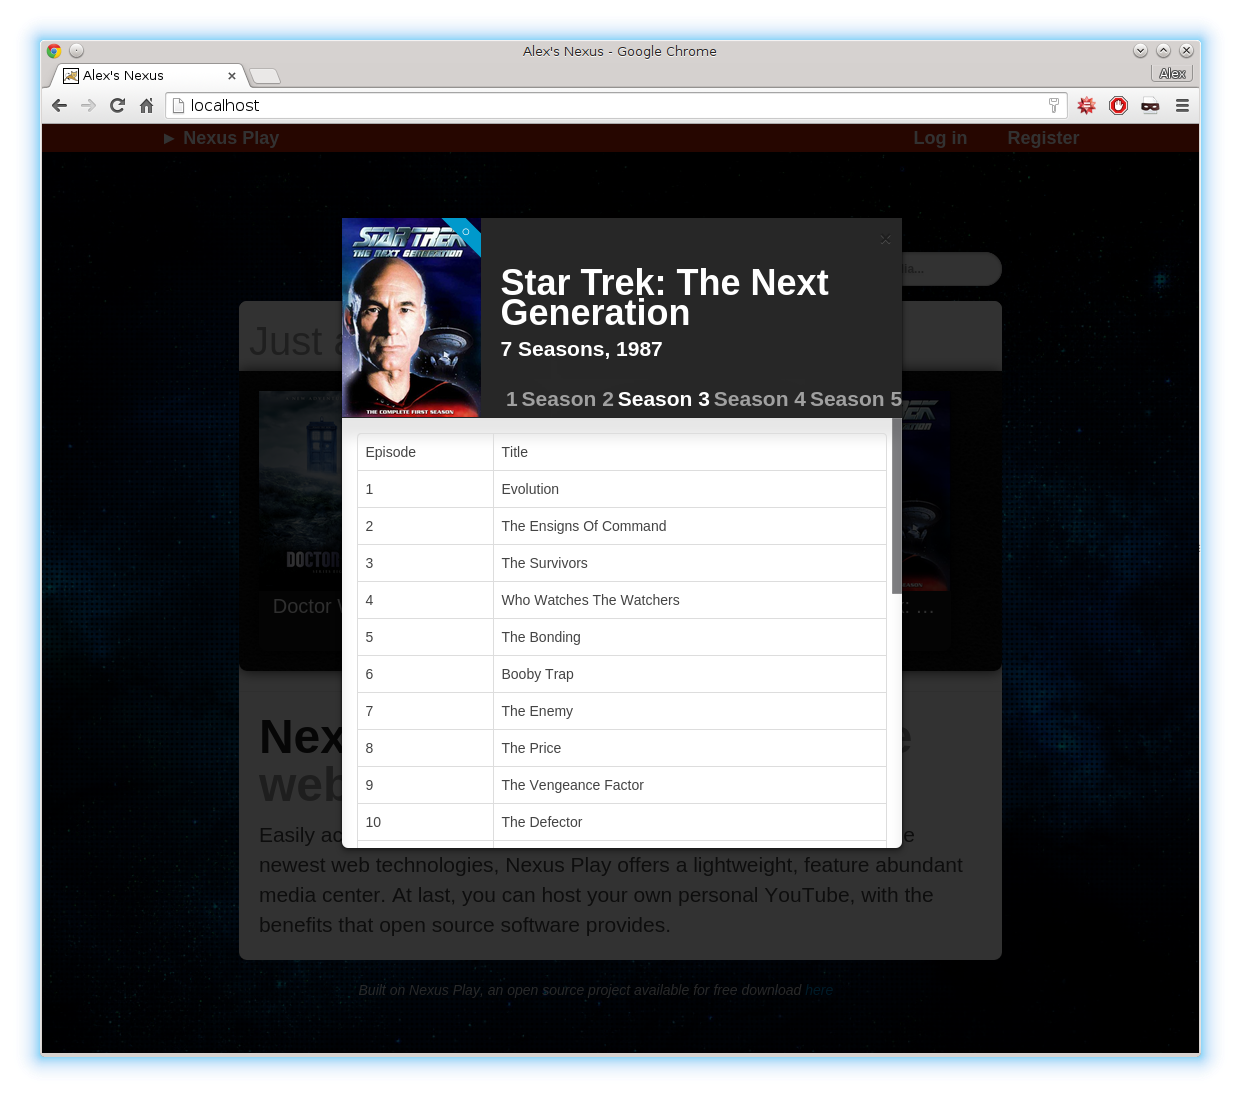Open the red stop-hand extension icon
The height and width of the screenshot is (1097, 1241).
click(1118, 106)
